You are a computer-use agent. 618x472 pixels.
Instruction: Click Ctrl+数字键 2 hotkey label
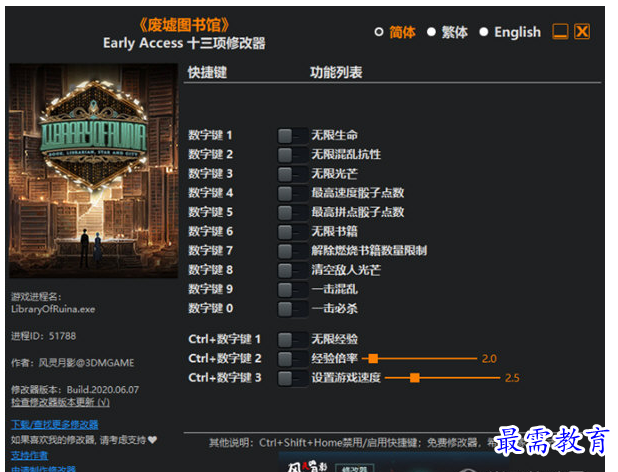(x=225, y=359)
